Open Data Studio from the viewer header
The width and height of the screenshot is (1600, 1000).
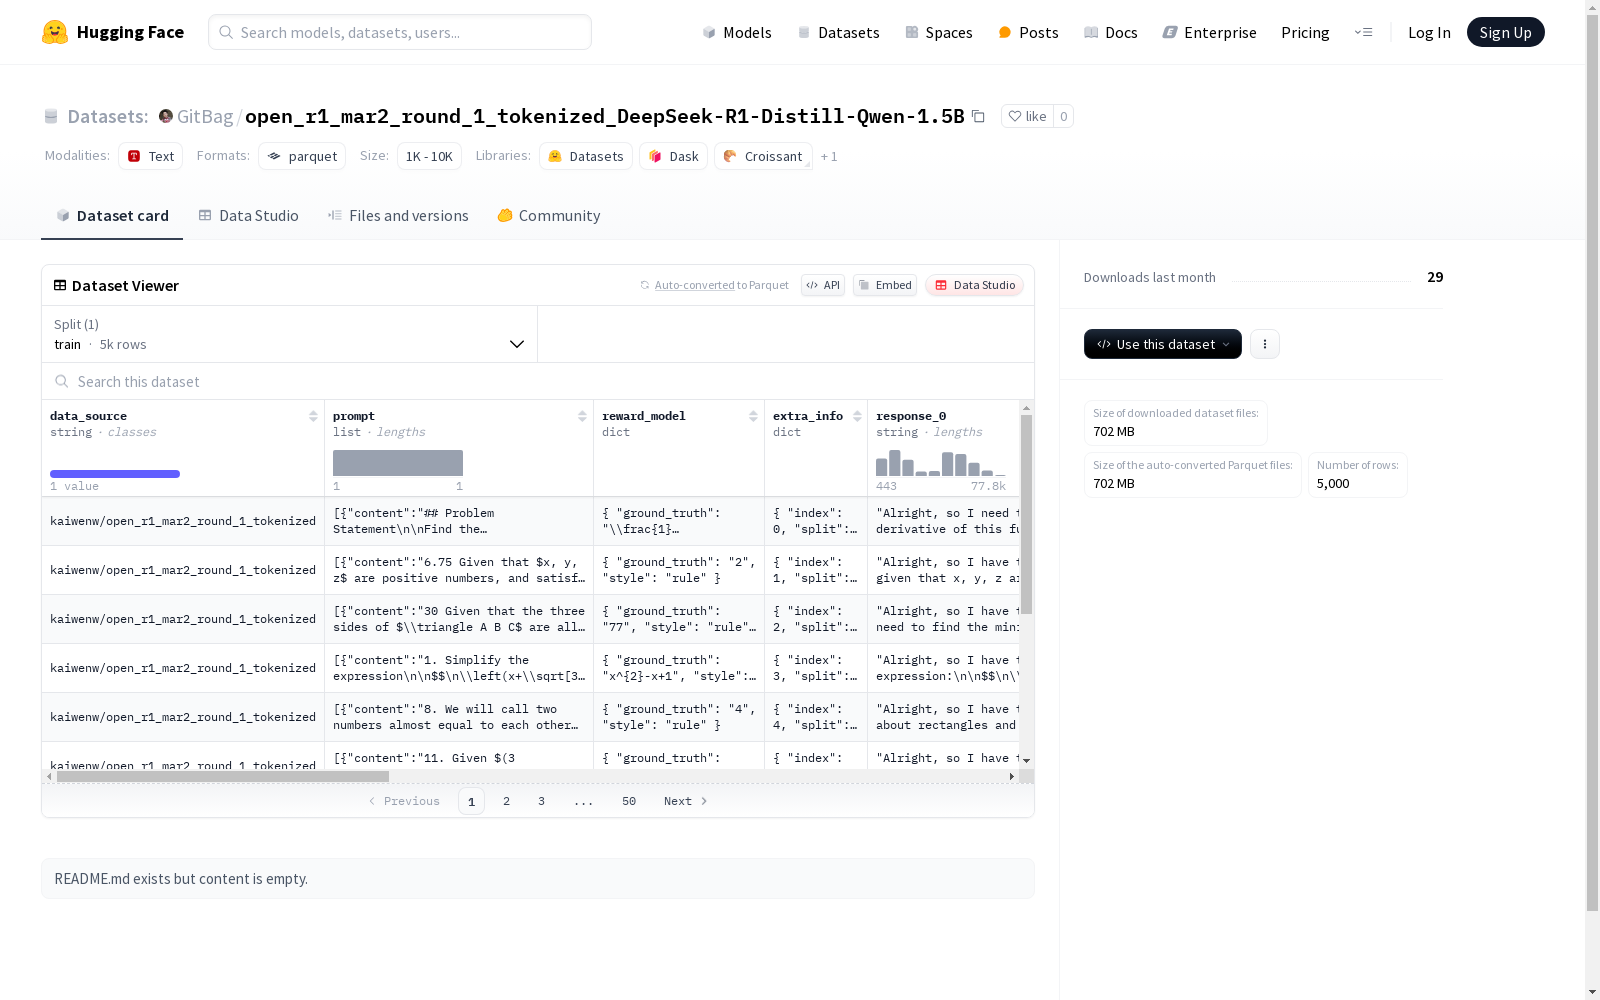click(974, 285)
